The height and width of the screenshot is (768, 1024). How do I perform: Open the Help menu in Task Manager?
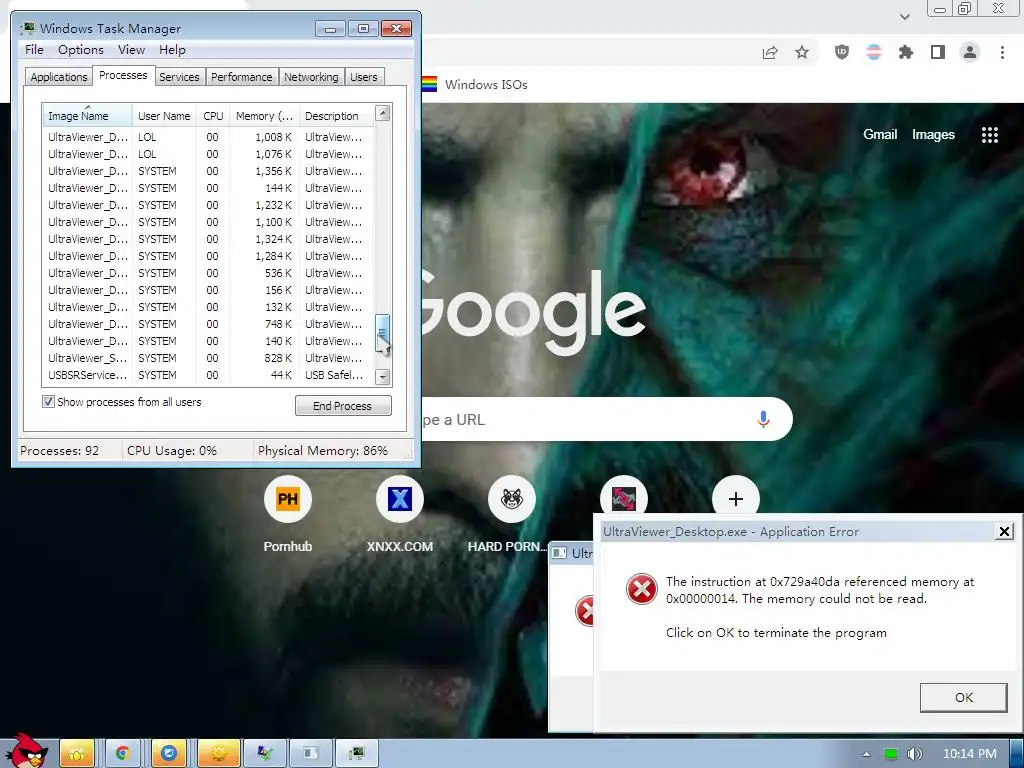(x=172, y=50)
